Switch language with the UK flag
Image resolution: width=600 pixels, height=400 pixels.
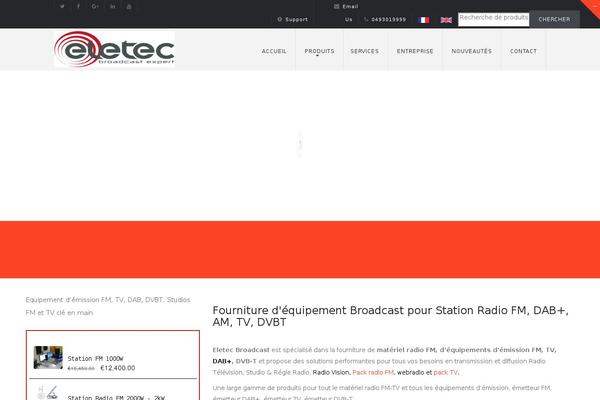pyautogui.click(x=446, y=20)
